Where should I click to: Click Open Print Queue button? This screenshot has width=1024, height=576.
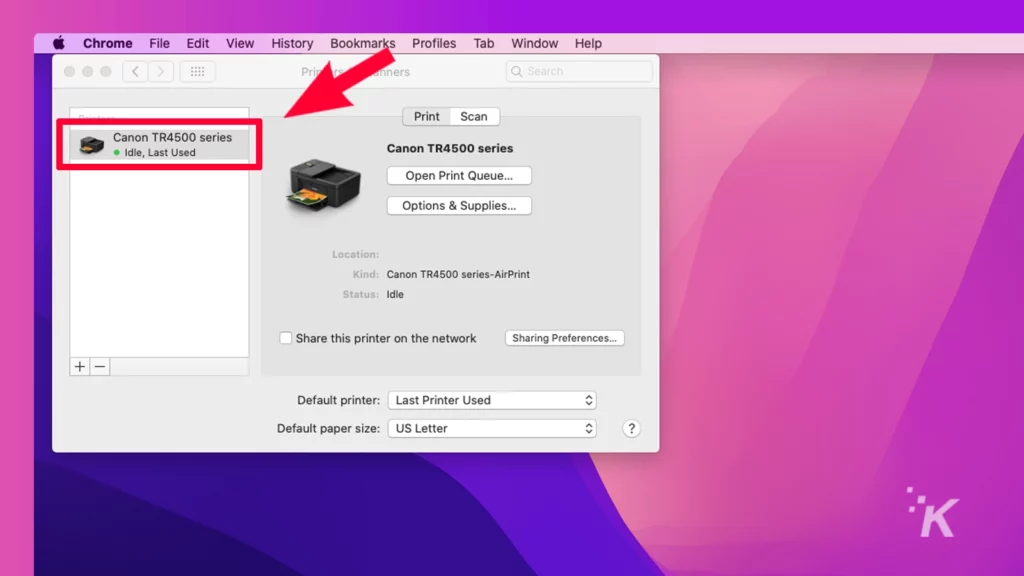(459, 176)
